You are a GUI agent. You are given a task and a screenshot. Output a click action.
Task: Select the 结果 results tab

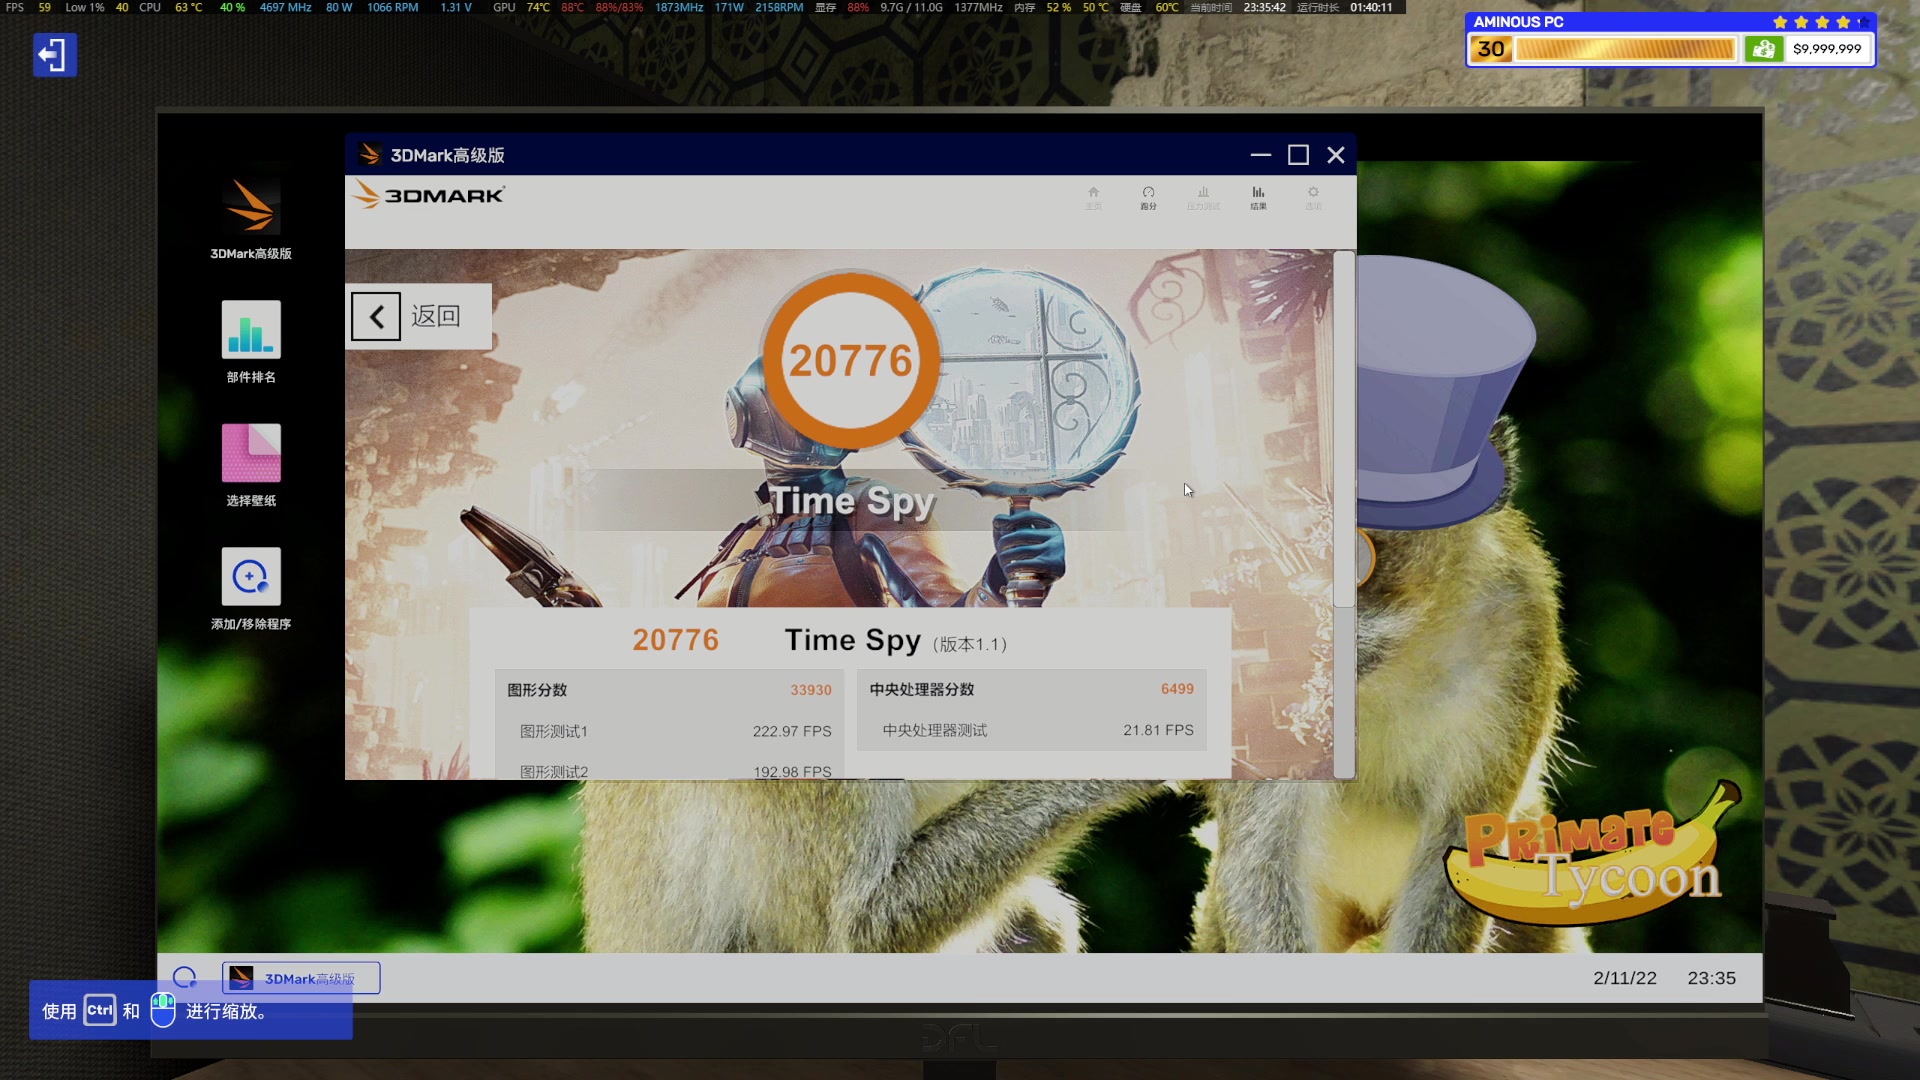coord(1258,198)
